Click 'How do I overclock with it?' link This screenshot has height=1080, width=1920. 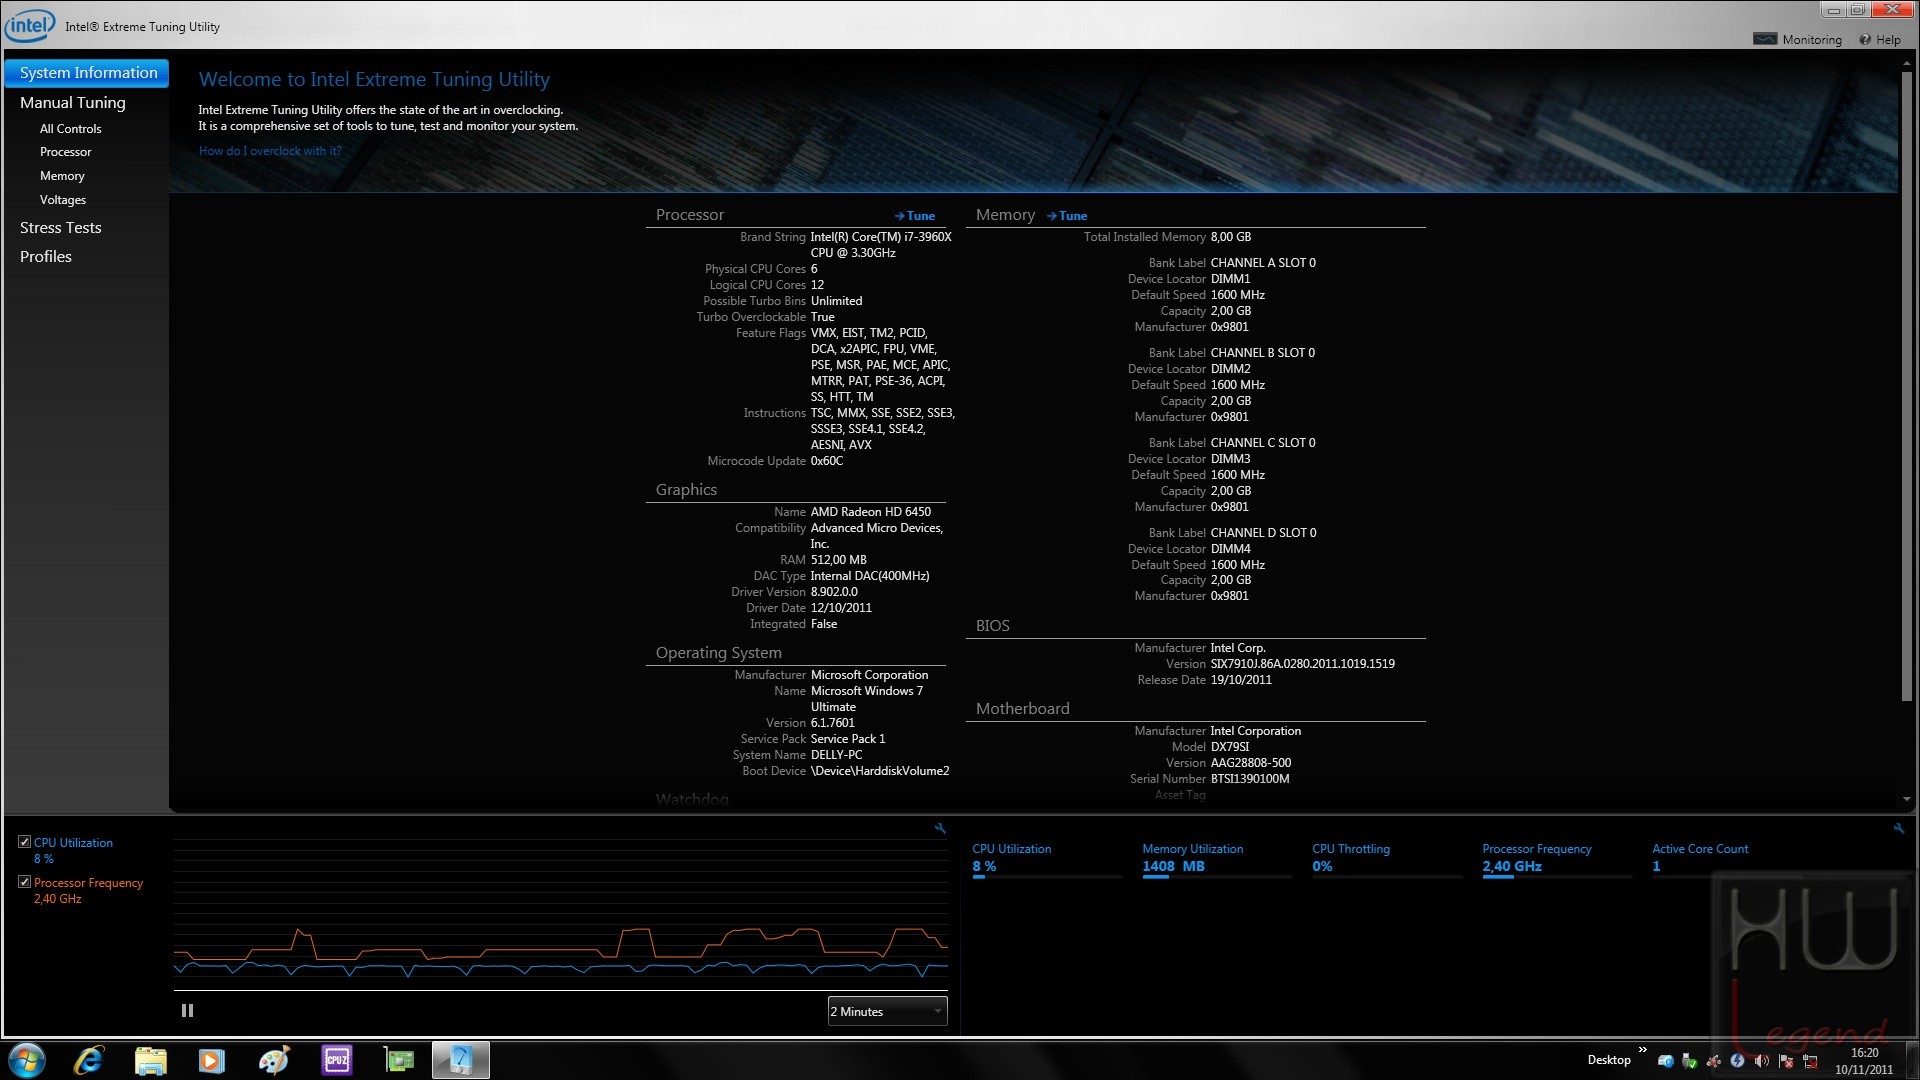pos(270,151)
